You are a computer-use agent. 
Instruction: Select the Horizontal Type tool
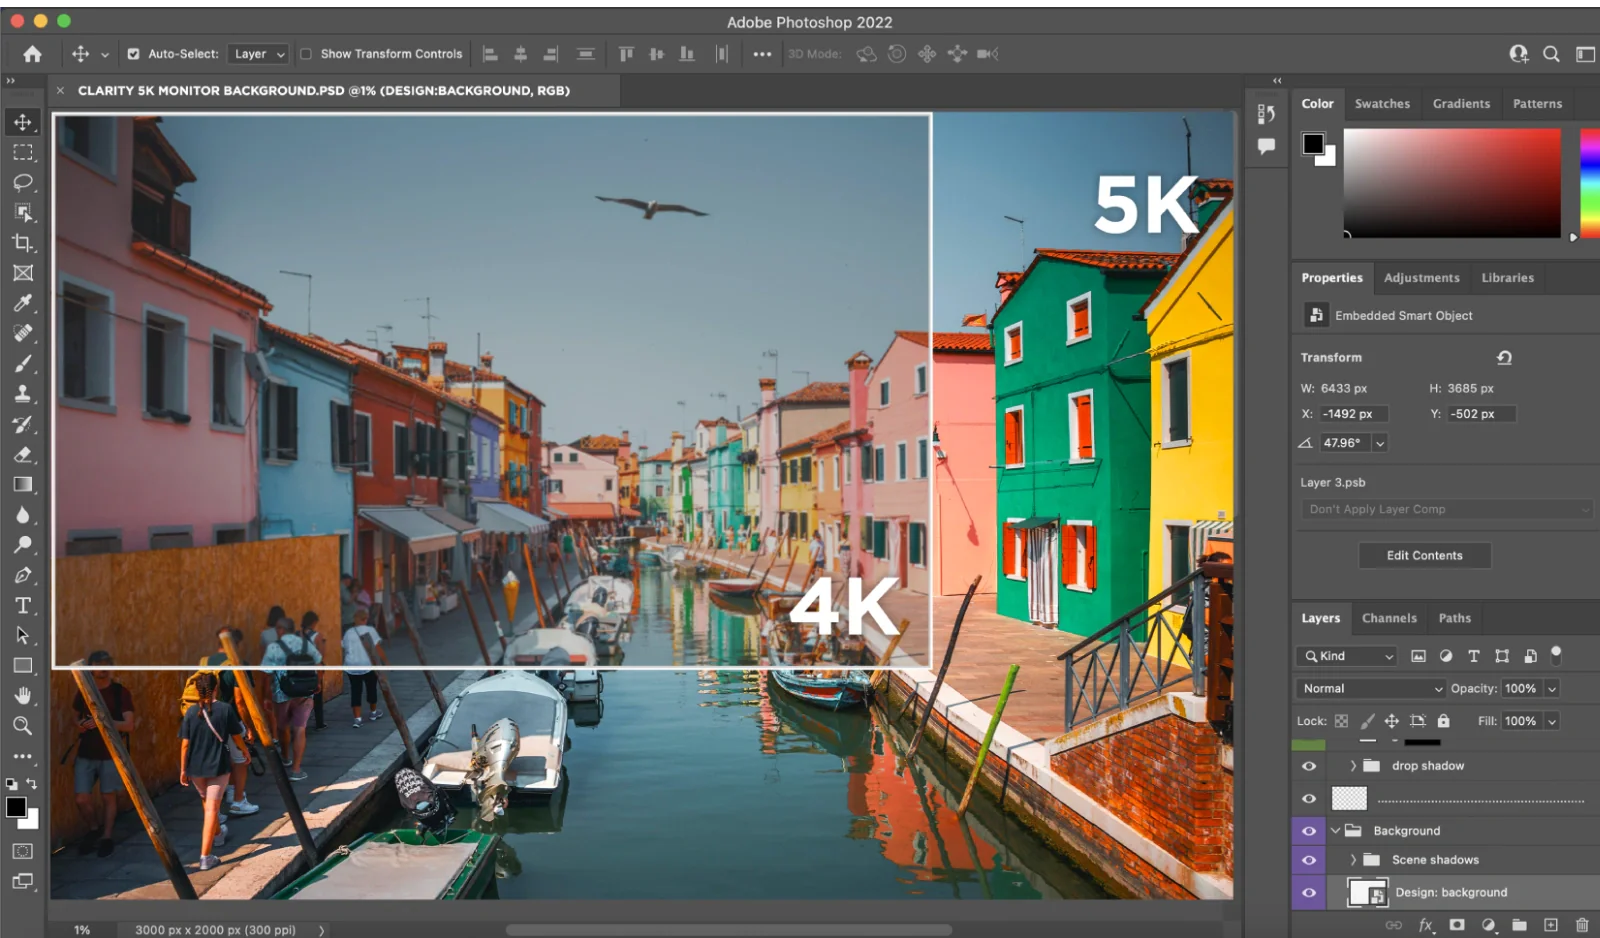(x=22, y=606)
